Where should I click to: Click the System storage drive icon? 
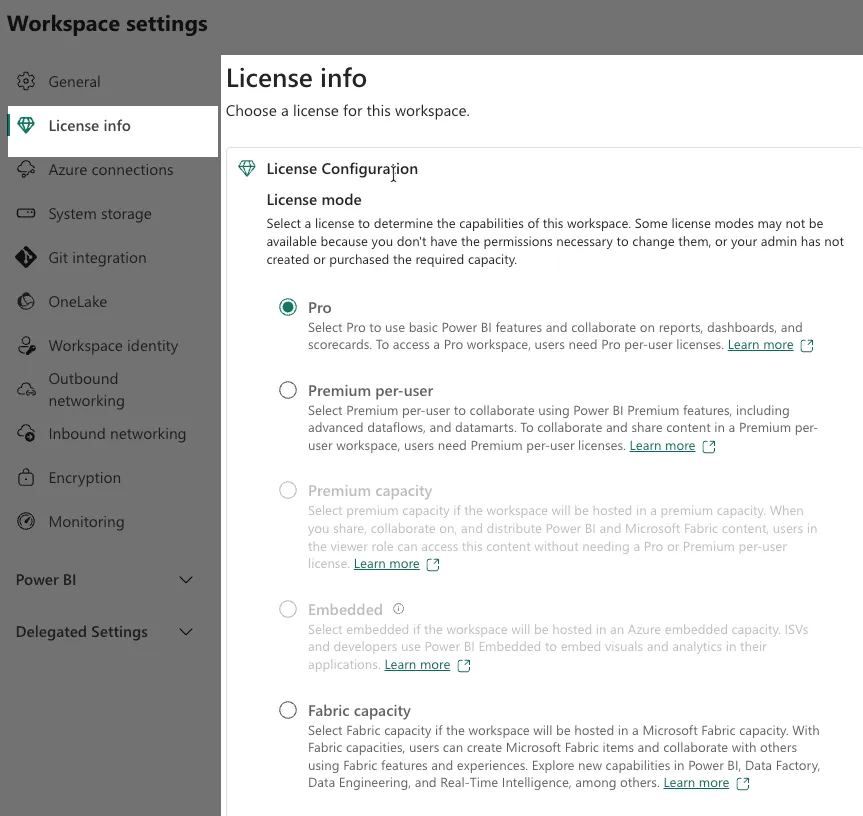point(26,213)
